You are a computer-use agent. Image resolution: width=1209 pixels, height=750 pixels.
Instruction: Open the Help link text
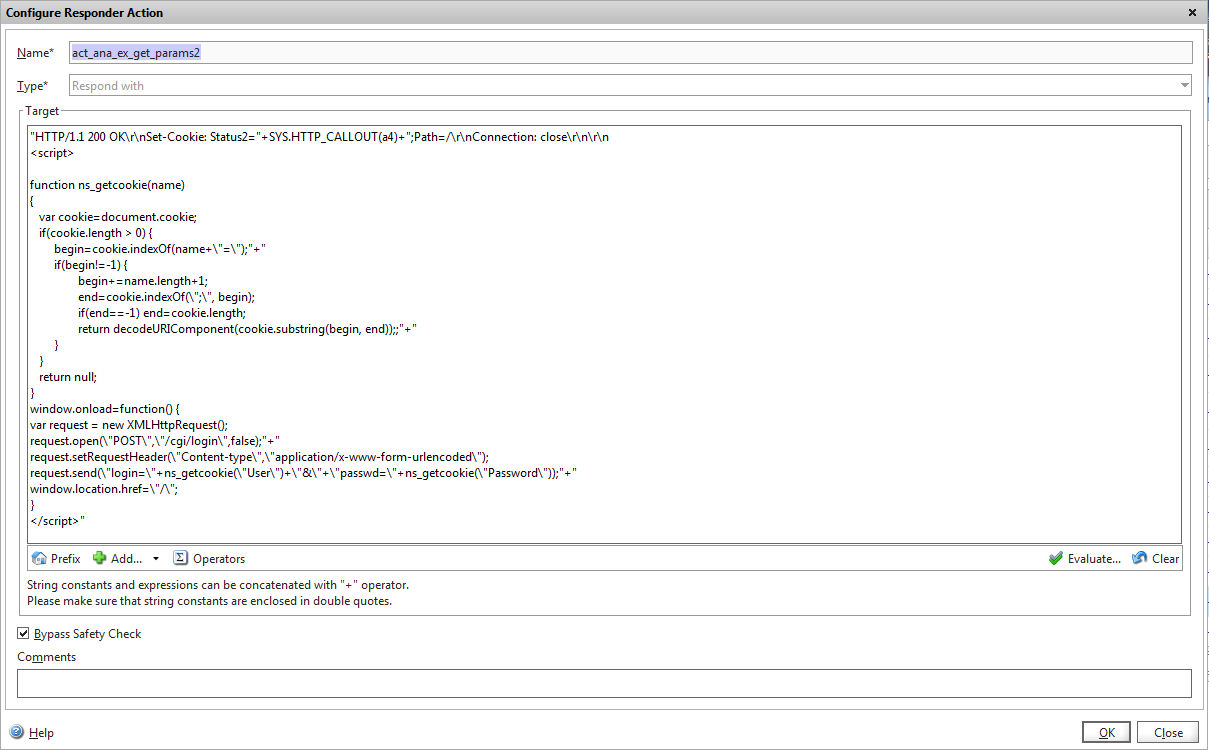tap(41, 733)
